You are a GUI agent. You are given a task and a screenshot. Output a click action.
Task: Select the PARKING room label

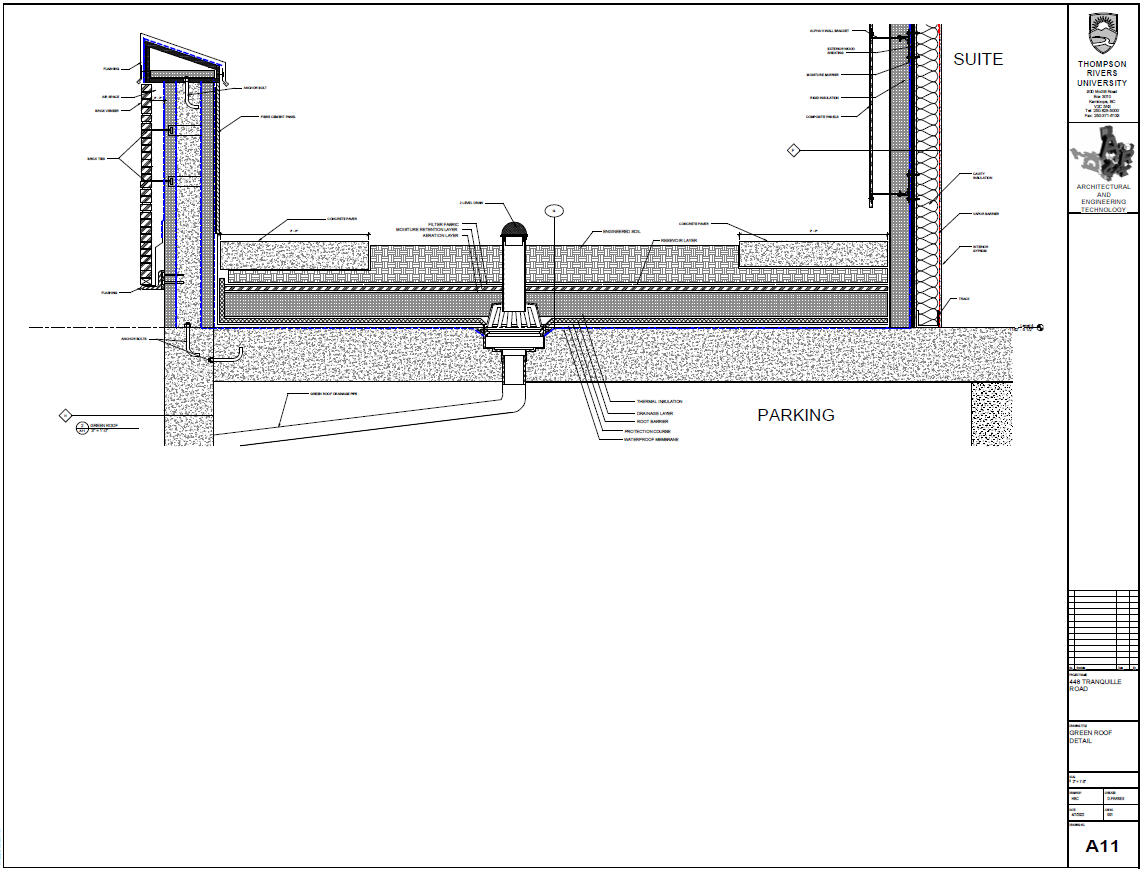[795, 415]
